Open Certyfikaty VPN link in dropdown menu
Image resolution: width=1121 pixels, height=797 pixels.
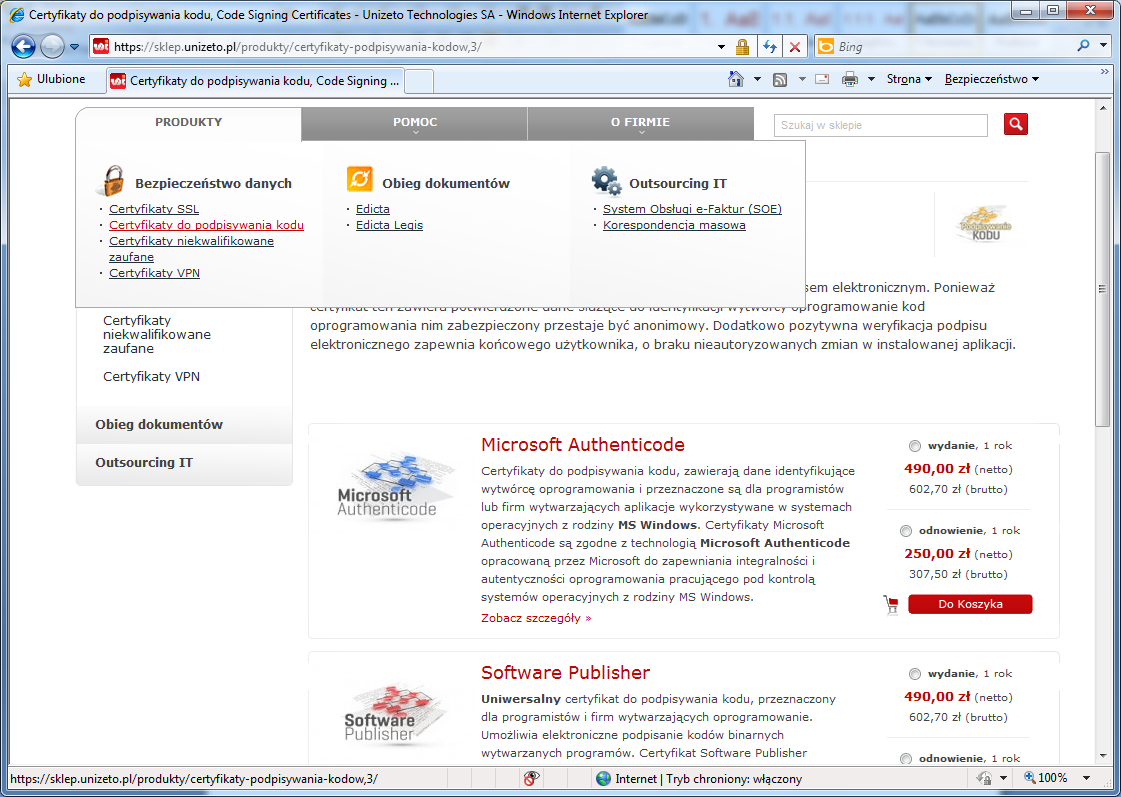point(154,273)
